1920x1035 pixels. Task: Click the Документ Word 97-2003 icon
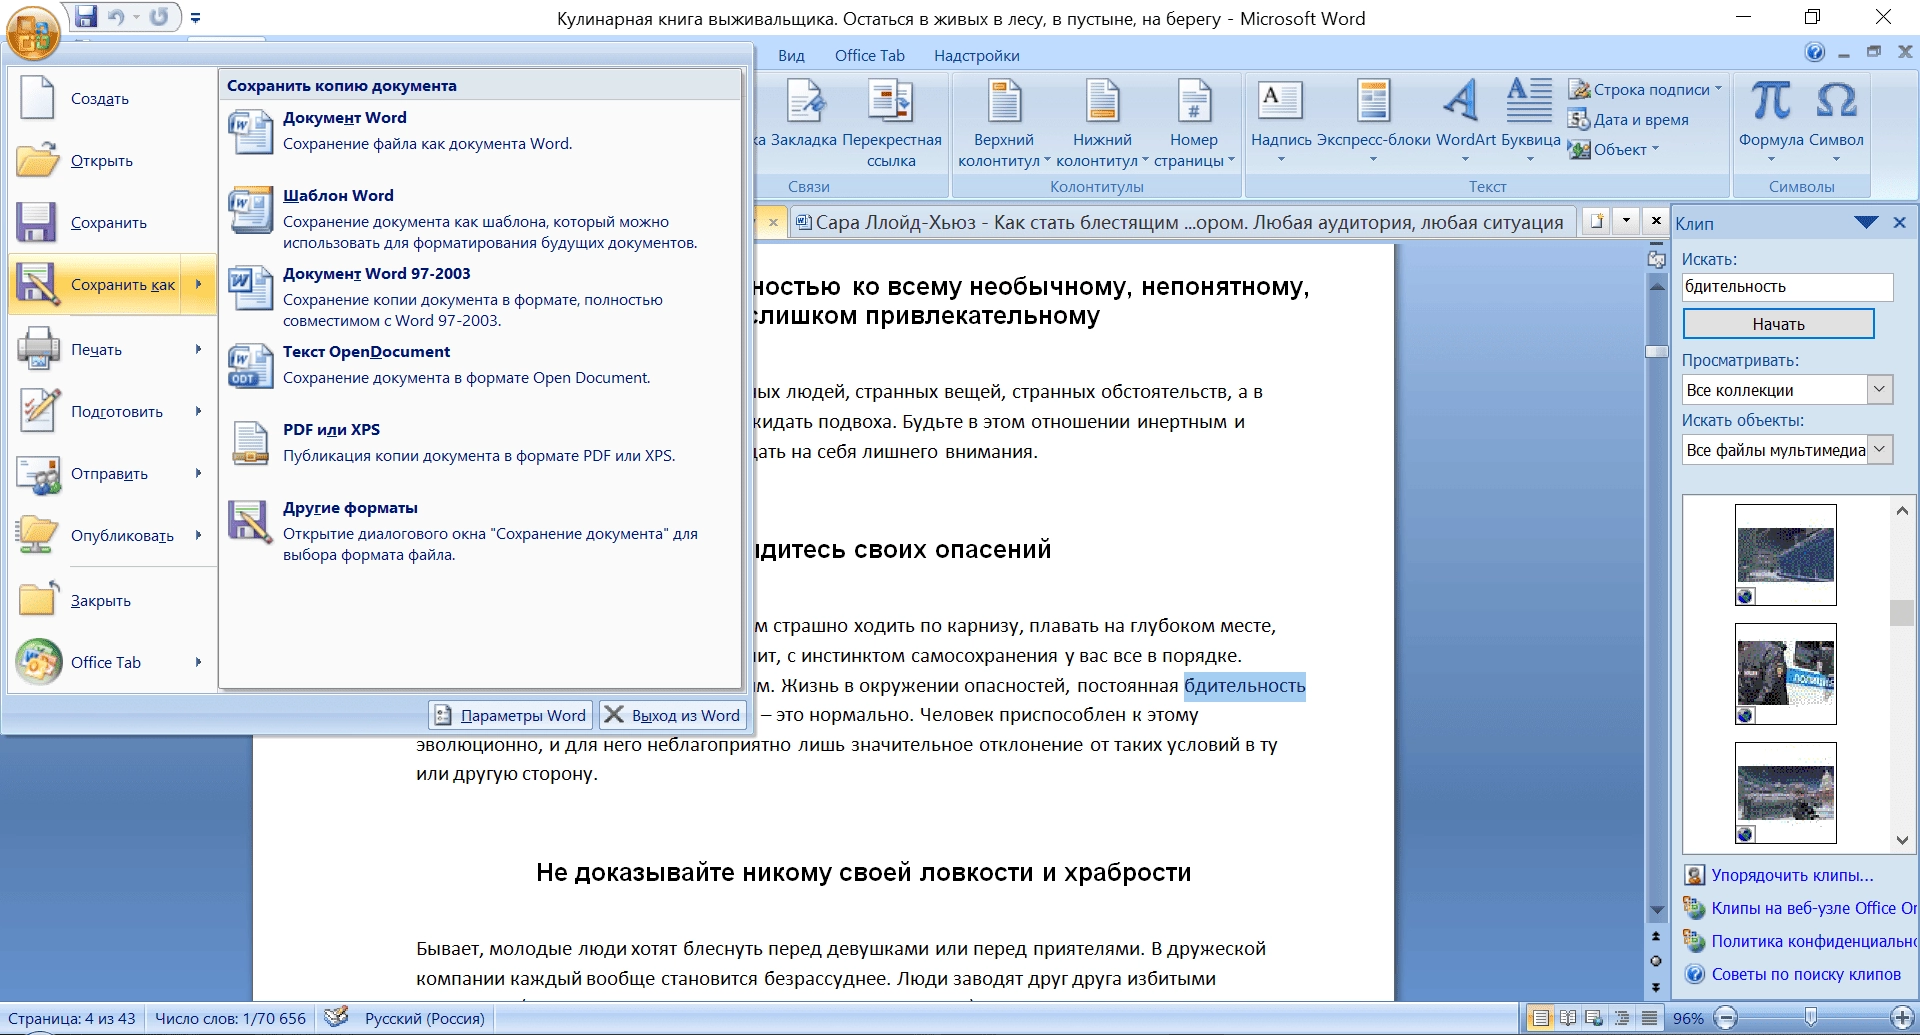[x=250, y=287]
